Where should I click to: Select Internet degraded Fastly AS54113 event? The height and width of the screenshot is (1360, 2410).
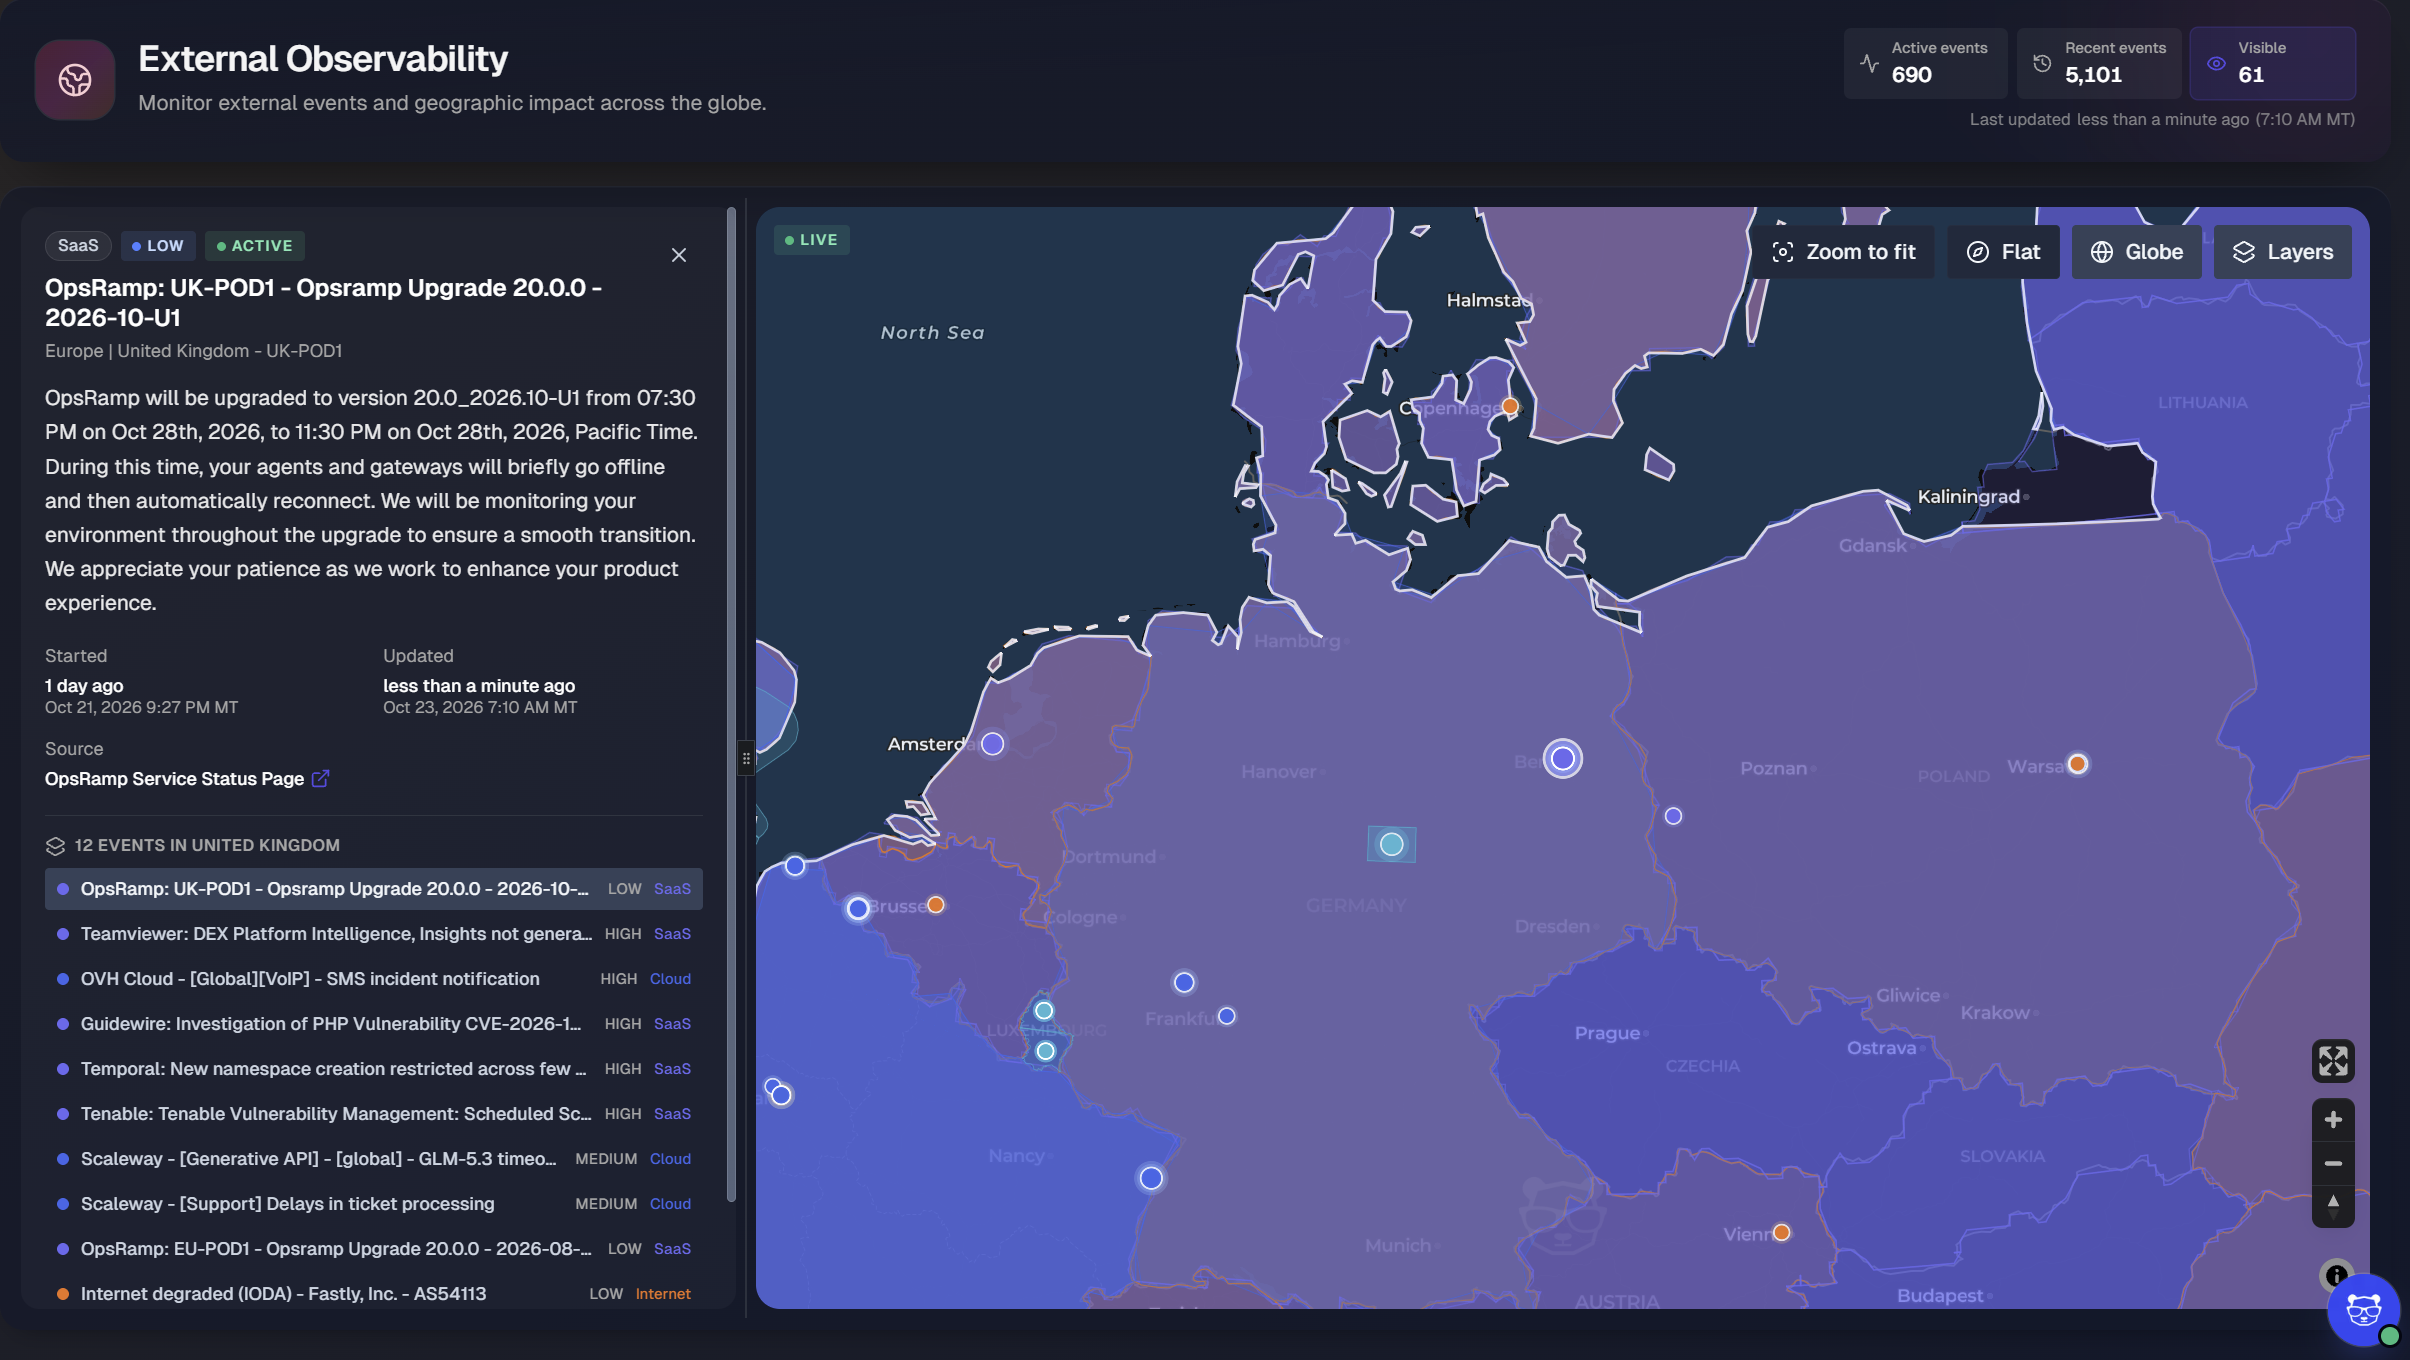373,1294
